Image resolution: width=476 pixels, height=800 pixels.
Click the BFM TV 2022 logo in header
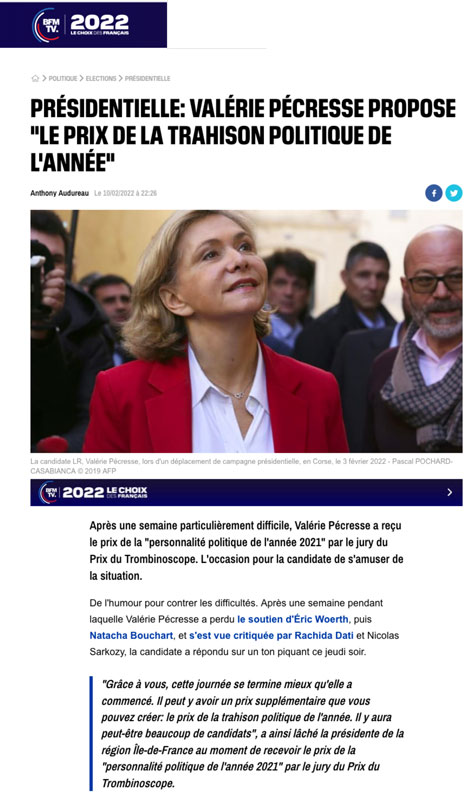click(x=83, y=24)
